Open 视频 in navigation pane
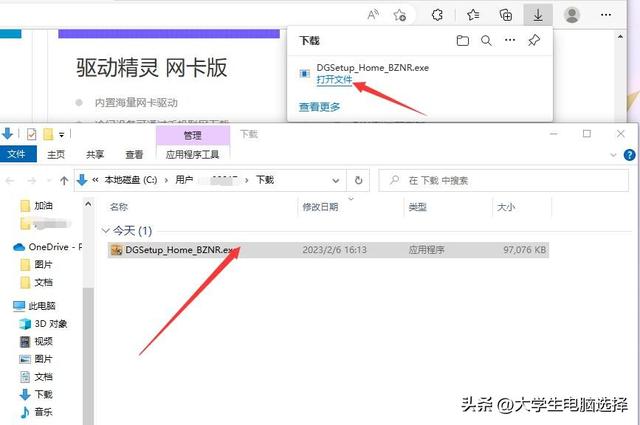This screenshot has width=640, height=425. pyautogui.click(x=37, y=341)
